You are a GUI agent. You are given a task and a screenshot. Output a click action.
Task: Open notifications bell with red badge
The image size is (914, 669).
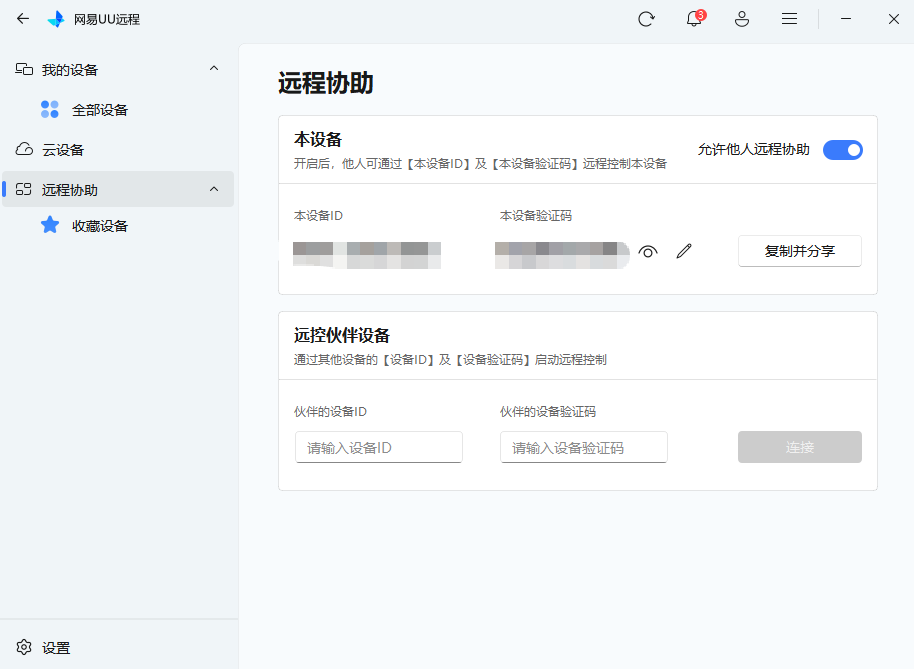694,19
